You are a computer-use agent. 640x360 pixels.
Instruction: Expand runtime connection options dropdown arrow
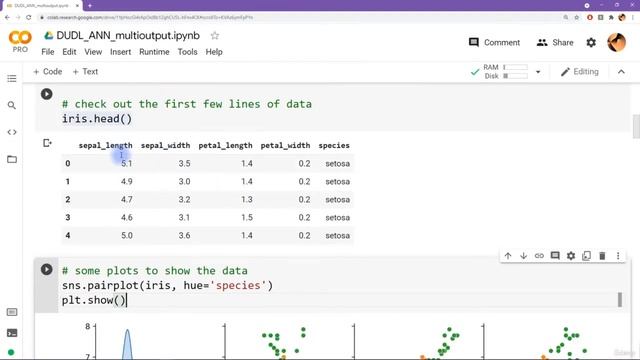538,72
